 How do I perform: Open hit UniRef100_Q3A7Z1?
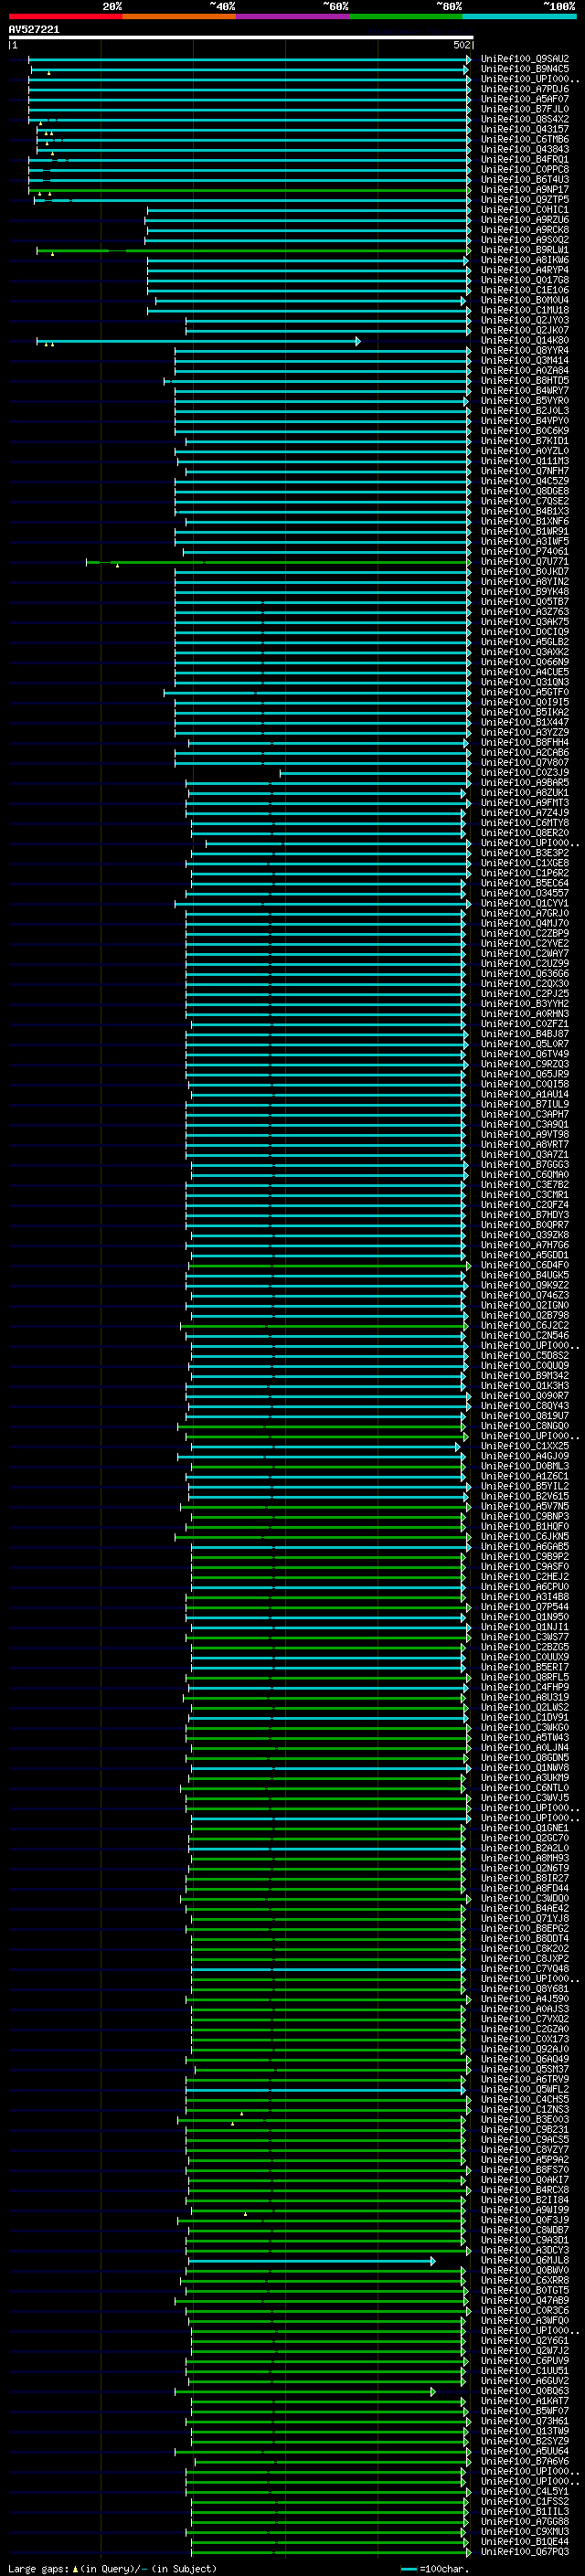525,1155
